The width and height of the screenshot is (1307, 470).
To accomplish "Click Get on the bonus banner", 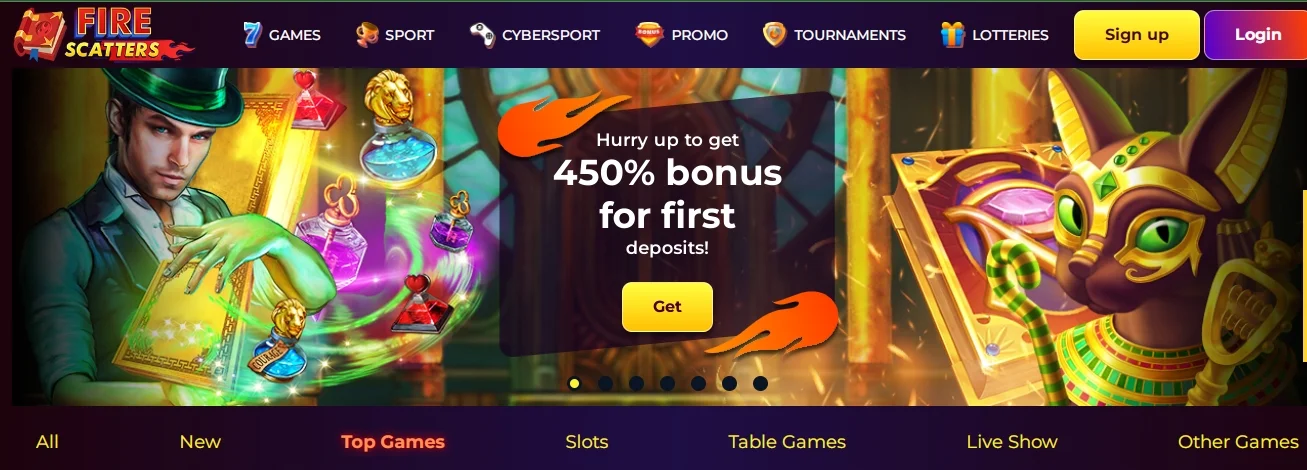I will (x=667, y=307).
